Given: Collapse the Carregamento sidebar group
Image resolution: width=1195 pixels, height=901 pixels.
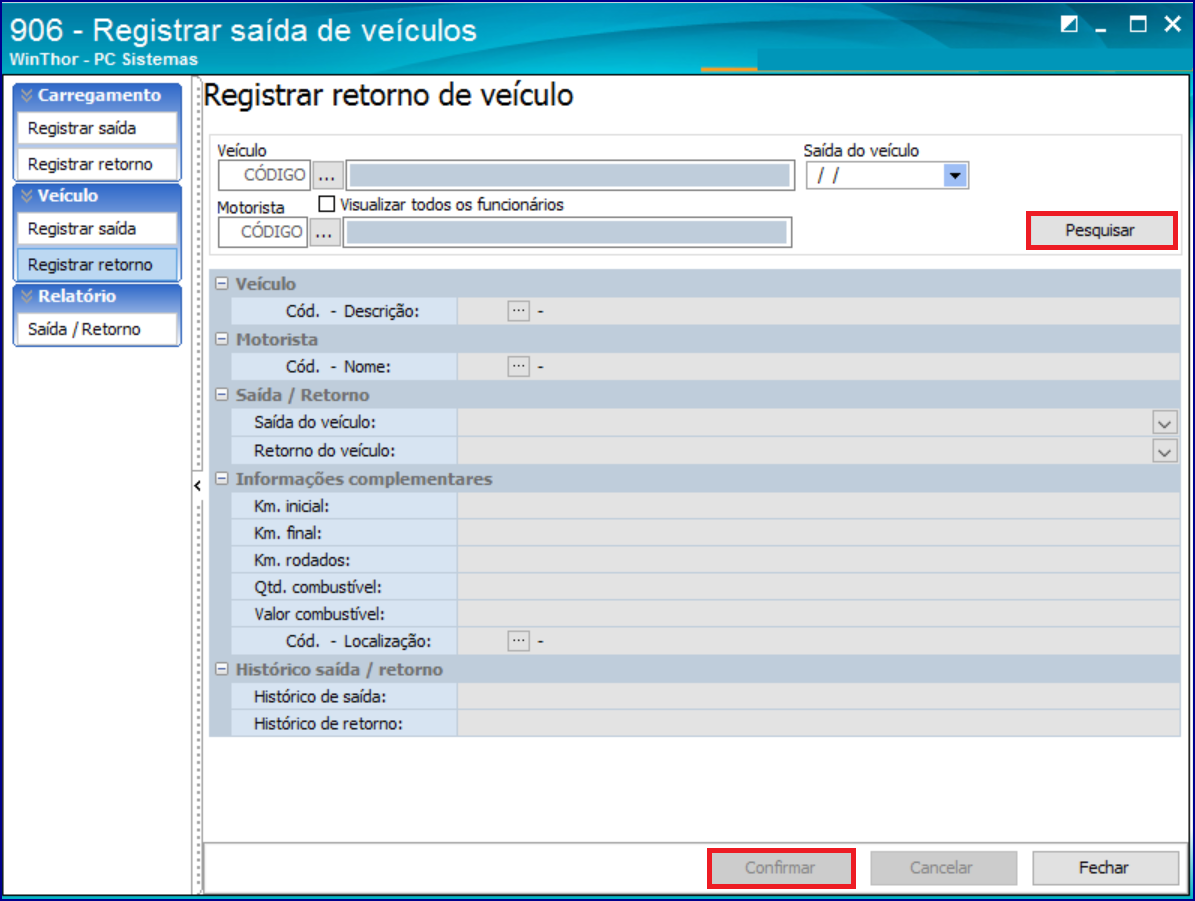Looking at the screenshot, I should pos(98,95).
